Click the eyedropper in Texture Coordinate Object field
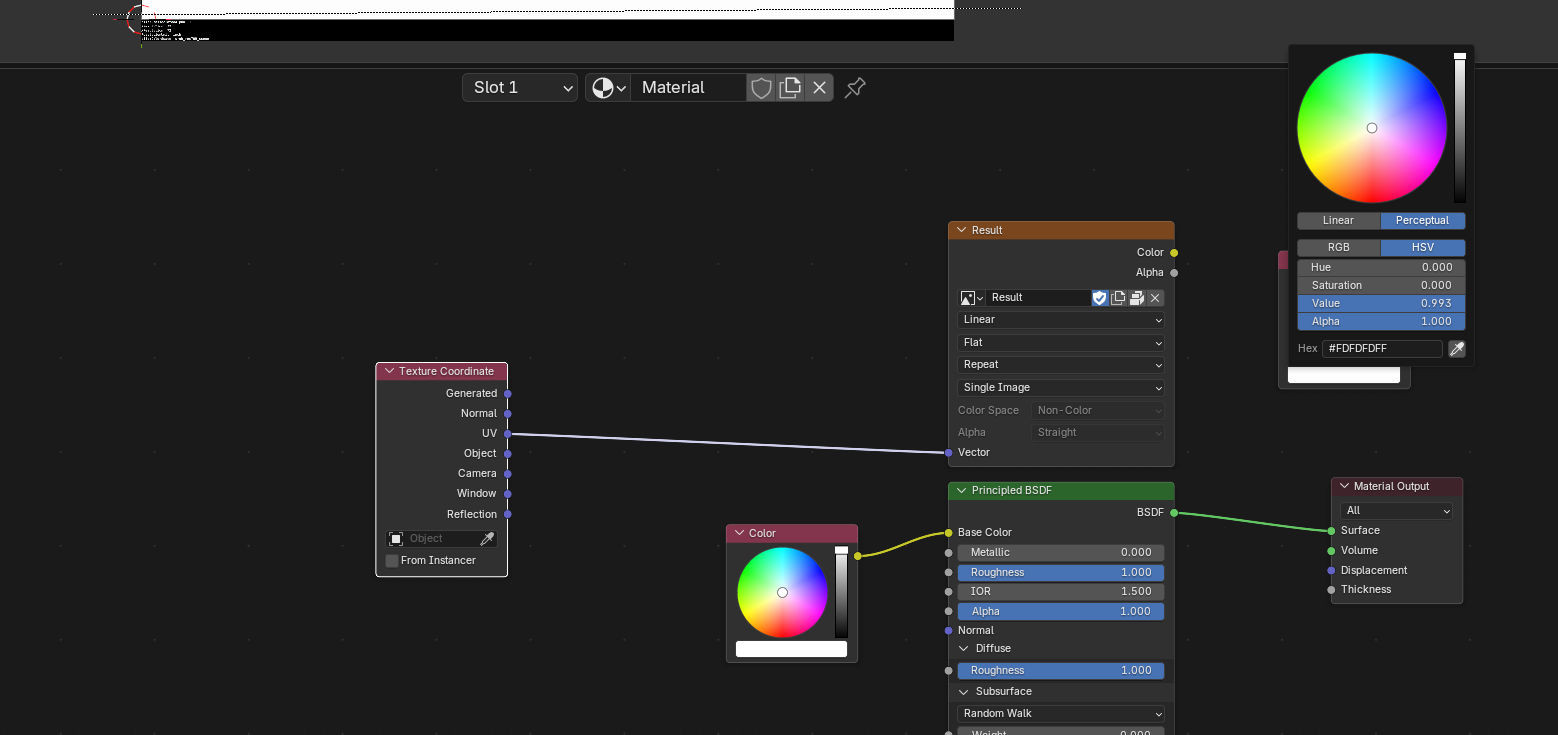 (x=487, y=539)
